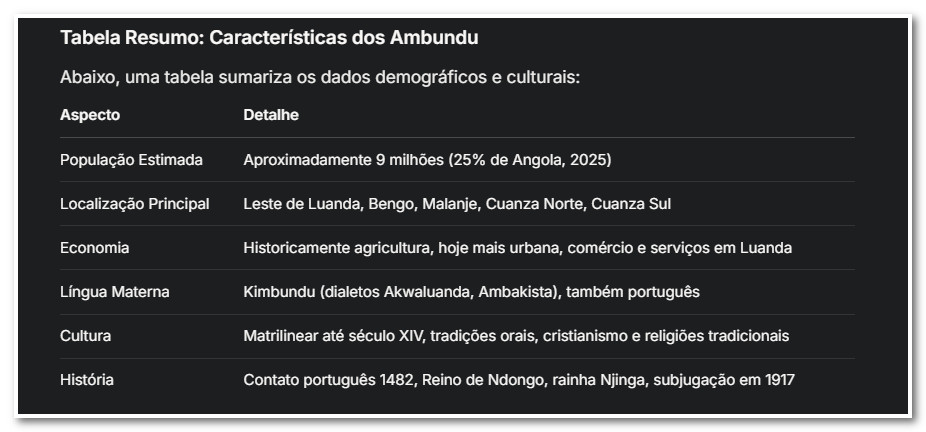Select the 'Economia' row label
The height and width of the screenshot is (432, 926).
(94, 248)
